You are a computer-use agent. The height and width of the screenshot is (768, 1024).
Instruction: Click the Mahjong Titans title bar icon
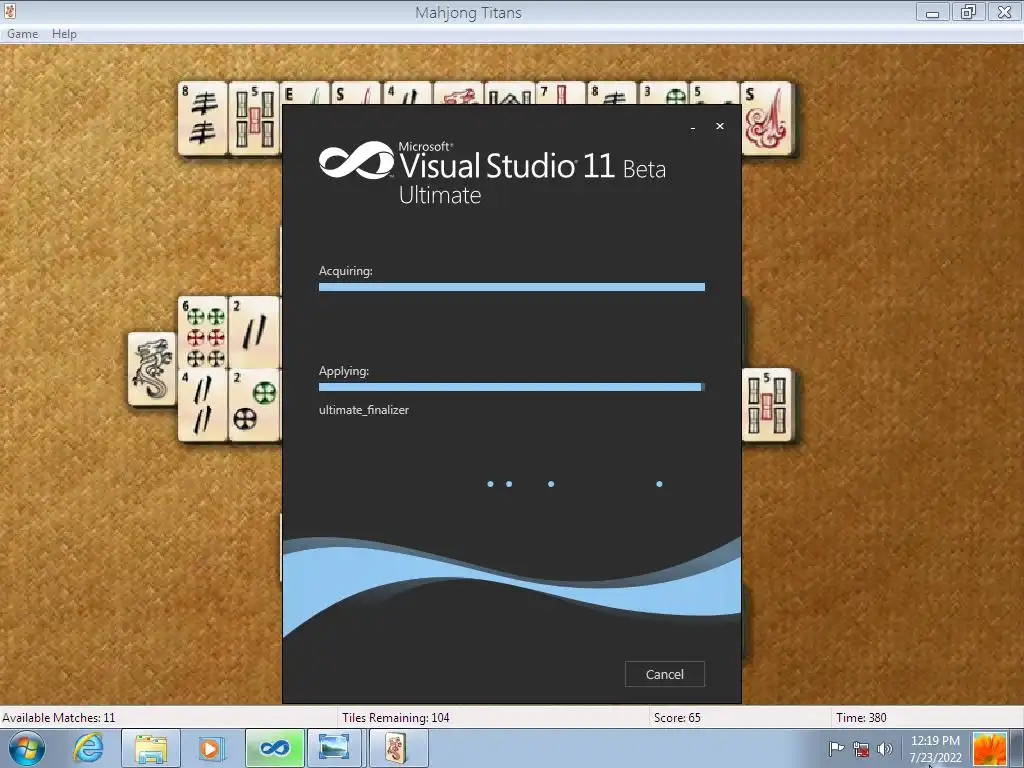click(x=10, y=11)
